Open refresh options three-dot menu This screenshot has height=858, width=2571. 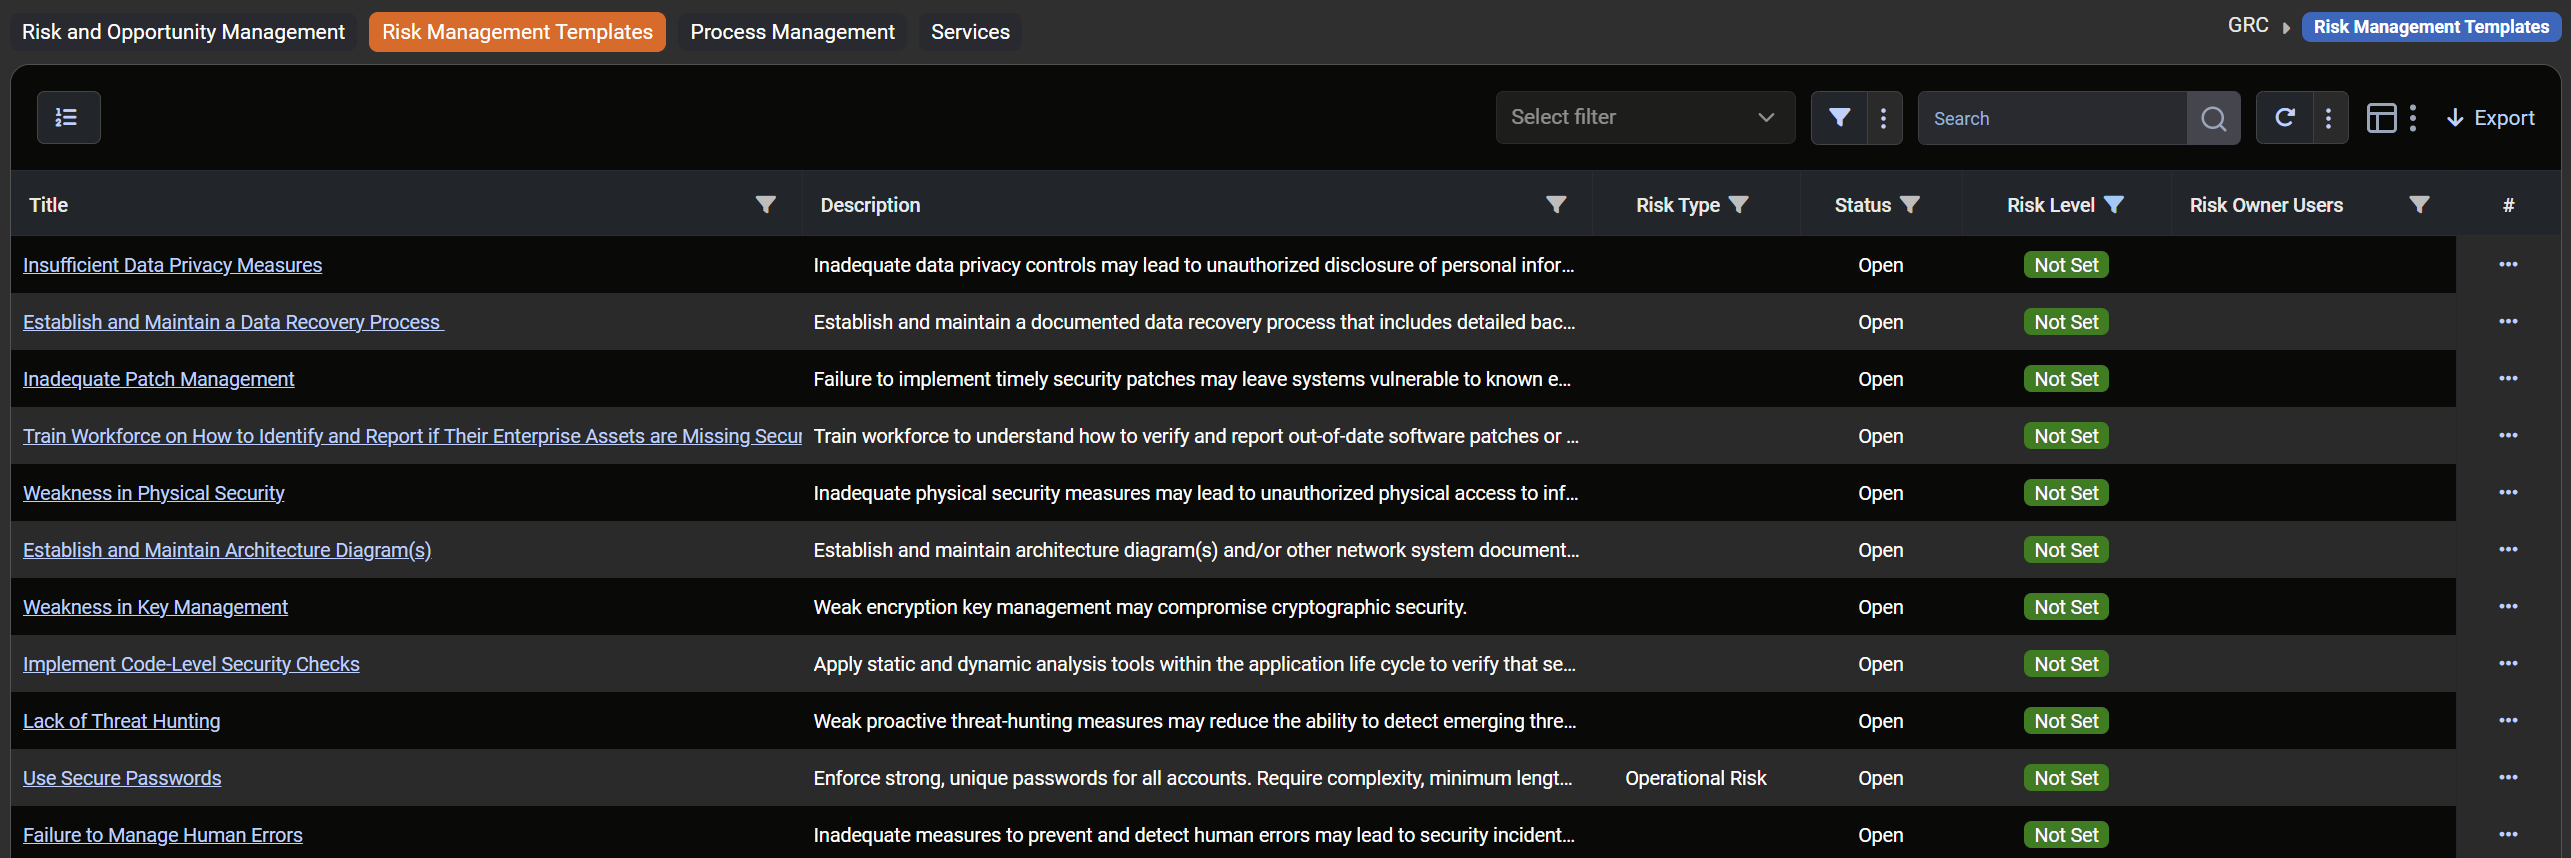click(x=2329, y=118)
